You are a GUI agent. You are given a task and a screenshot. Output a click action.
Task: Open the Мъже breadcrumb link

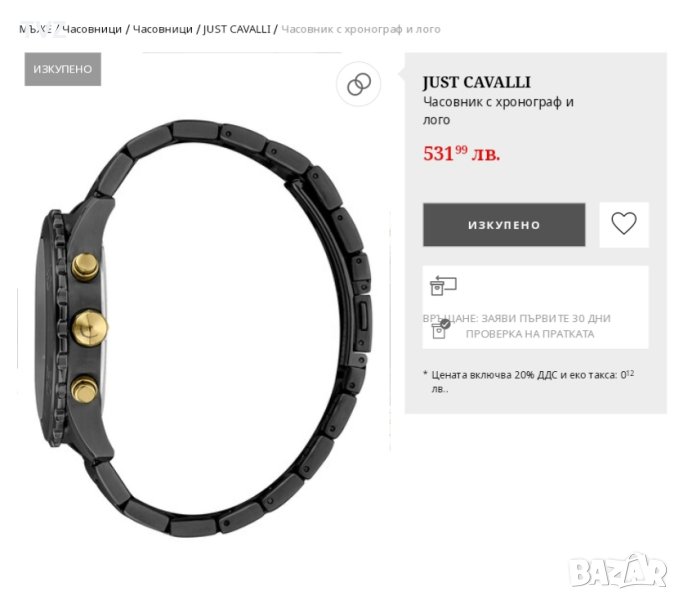tap(35, 29)
